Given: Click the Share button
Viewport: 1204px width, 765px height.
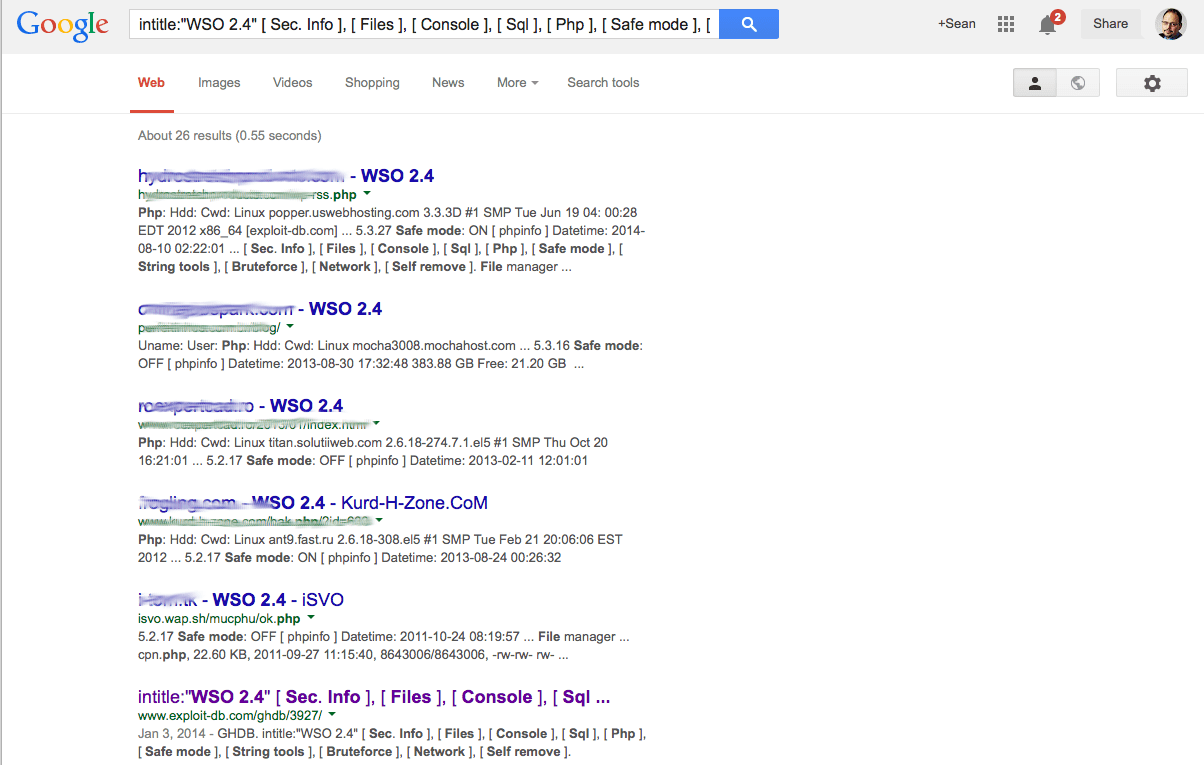Looking at the screenshot, I should point(1110,24).
